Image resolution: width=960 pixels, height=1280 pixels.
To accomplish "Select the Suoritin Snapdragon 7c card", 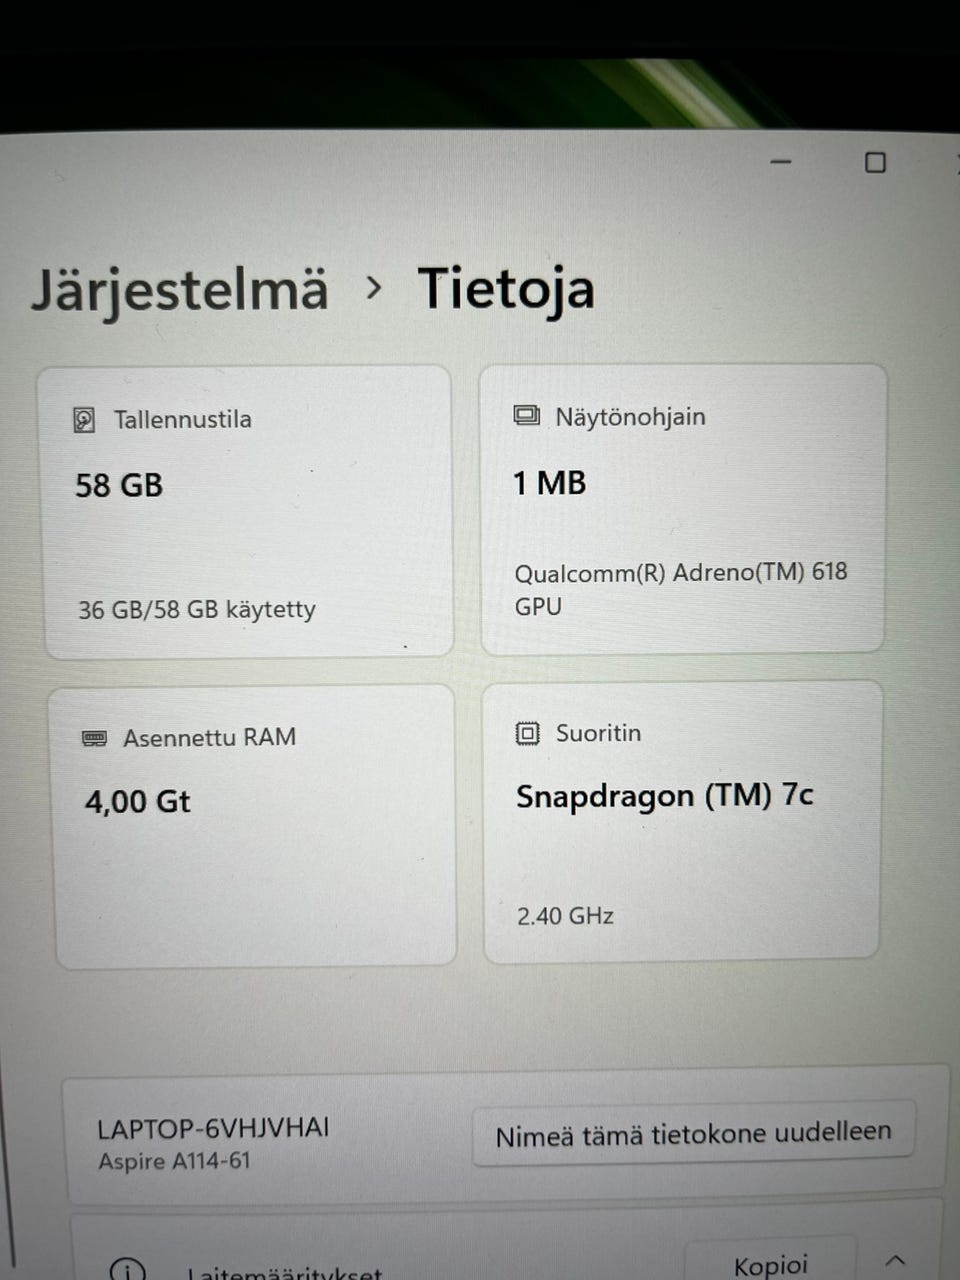I will click(683, 823).
